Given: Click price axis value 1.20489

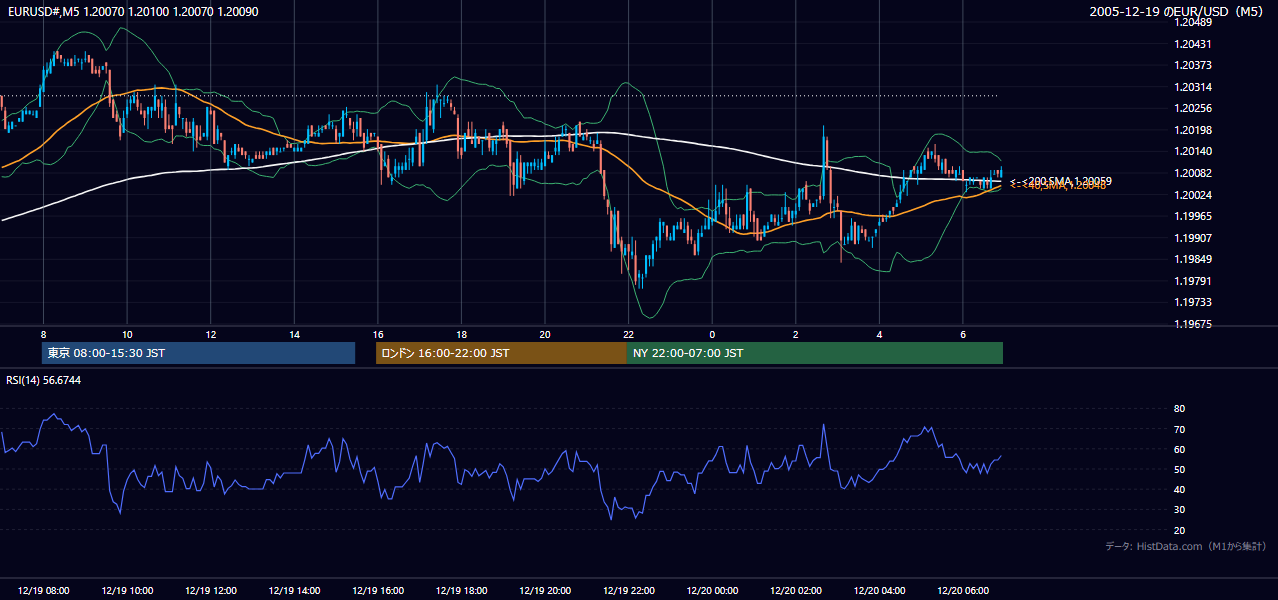Looking at the screenshot, I should click(1192, 22).
